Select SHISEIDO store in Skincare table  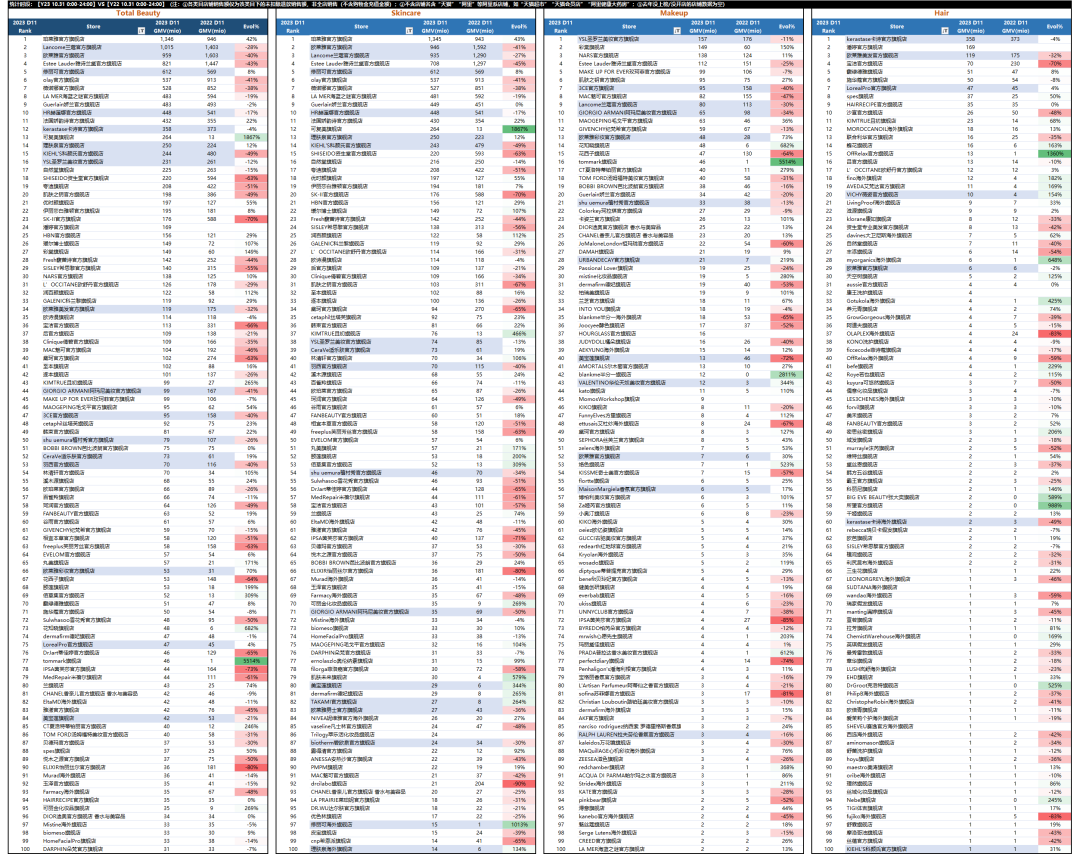click(344, 154)
